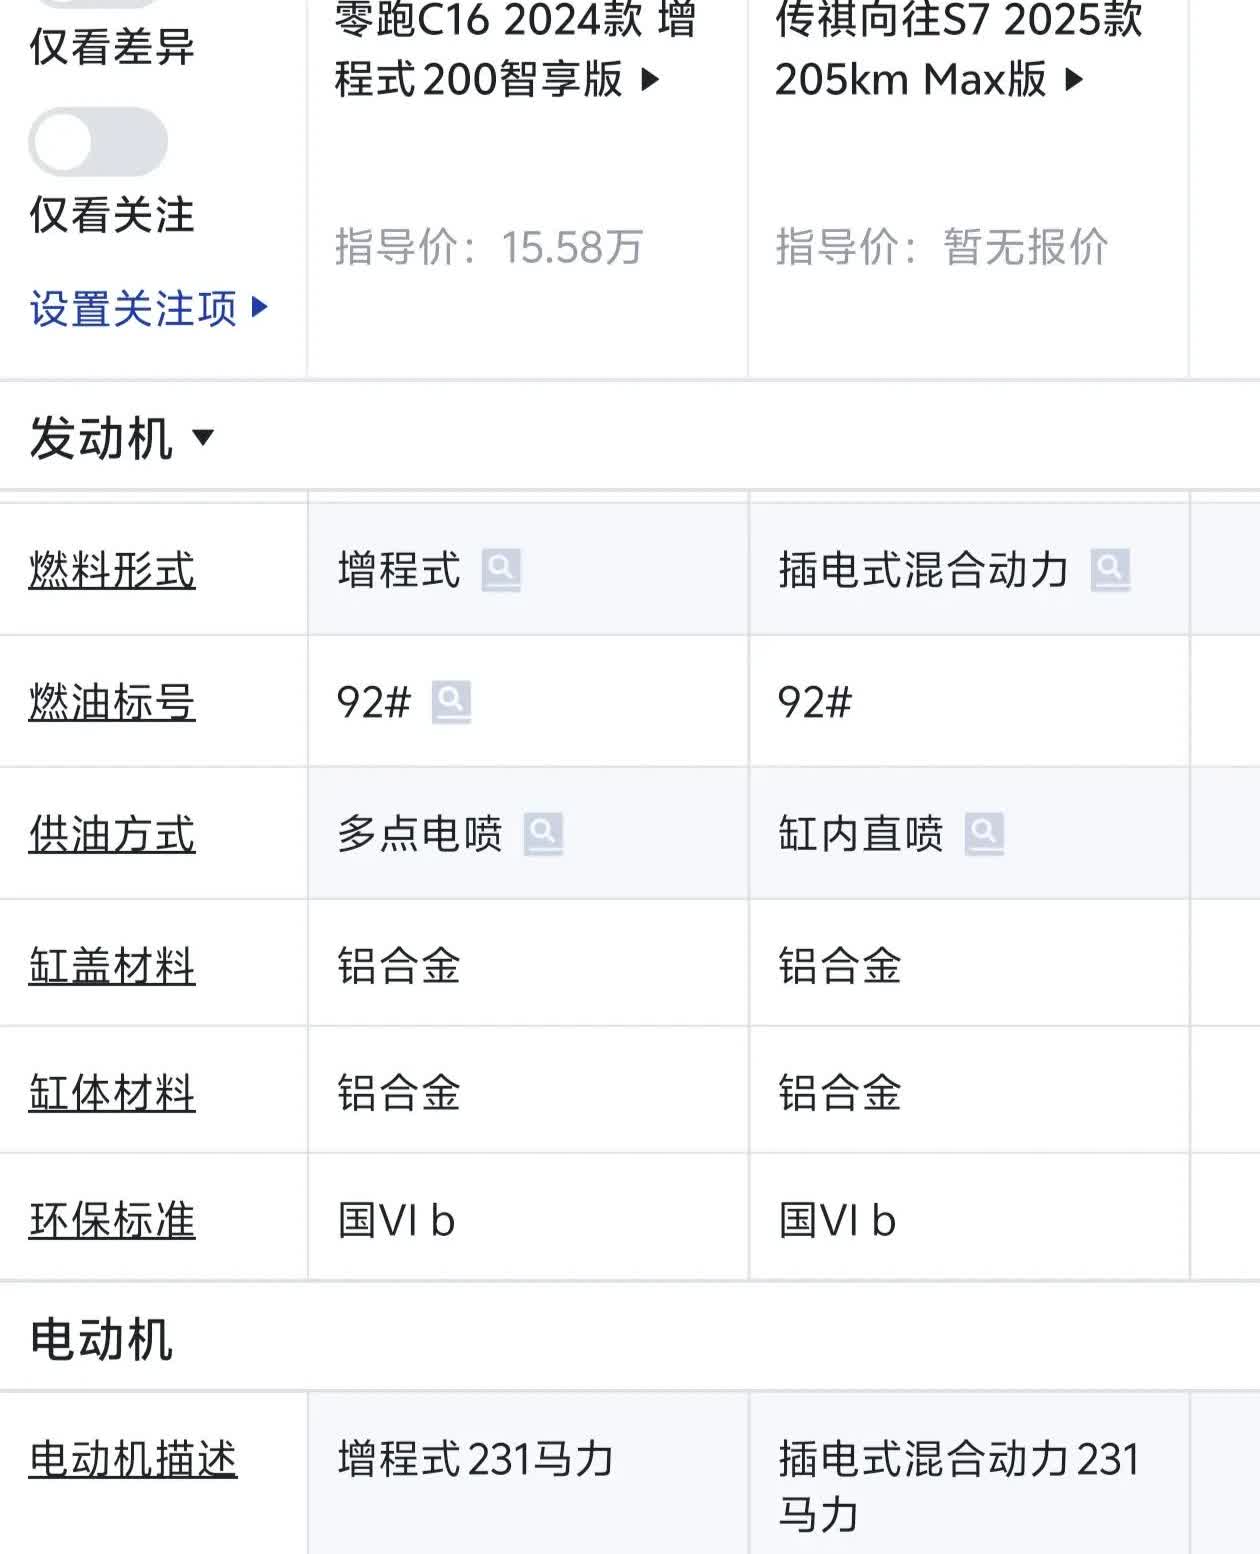Open 环保标准 parameter explanation
1260x1554 pixels.
(x=112, y=1220)
